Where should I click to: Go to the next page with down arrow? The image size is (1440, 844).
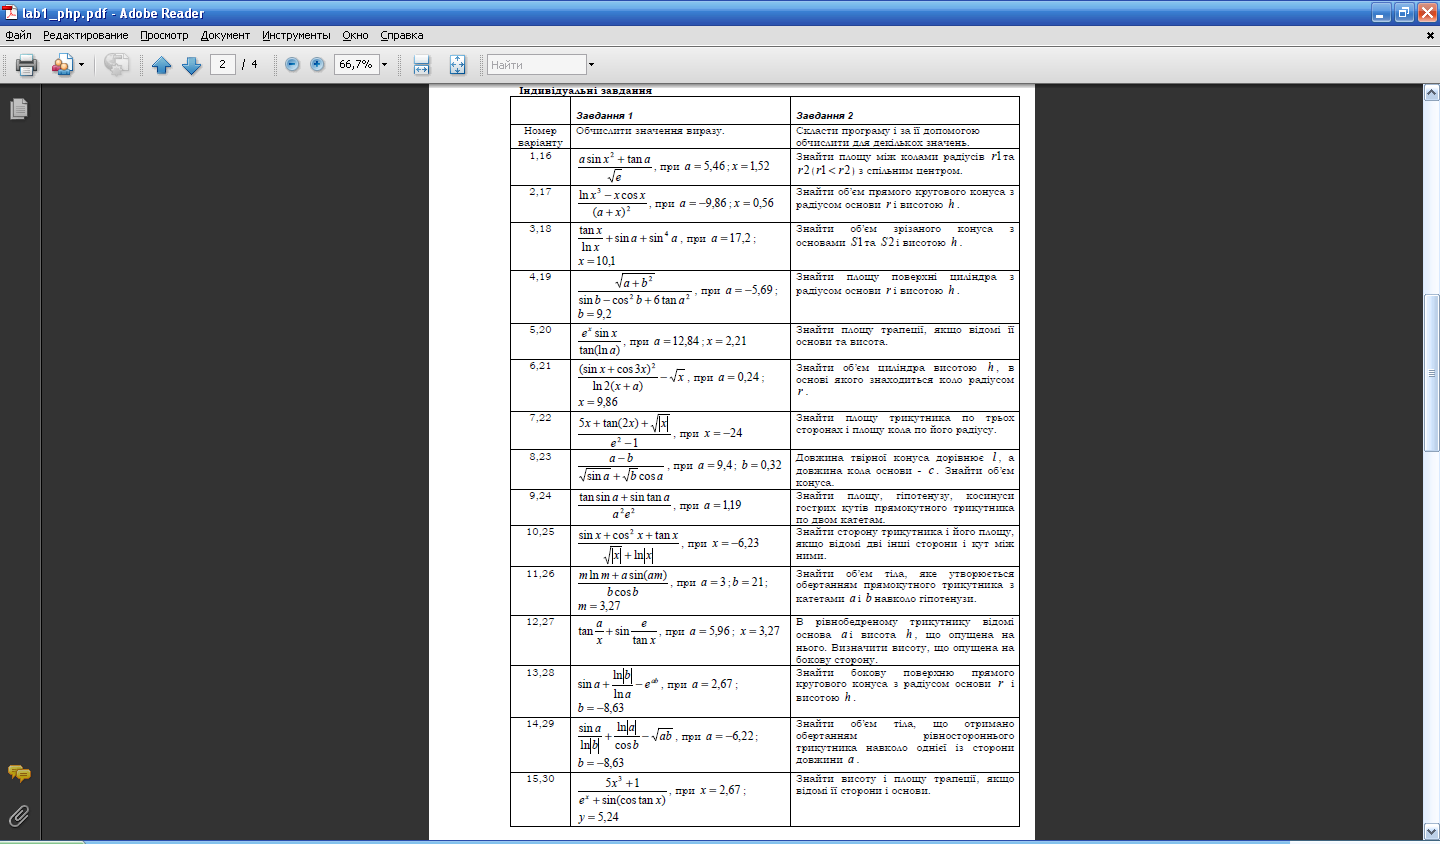pyautogui.click(x=191, y=65)
